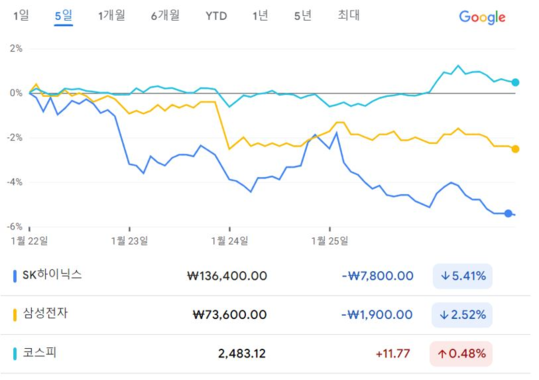The width and height of the screenshot is (539, 380).
Task: Click the ↓2.52% change badge
Action: click(462, 315)
